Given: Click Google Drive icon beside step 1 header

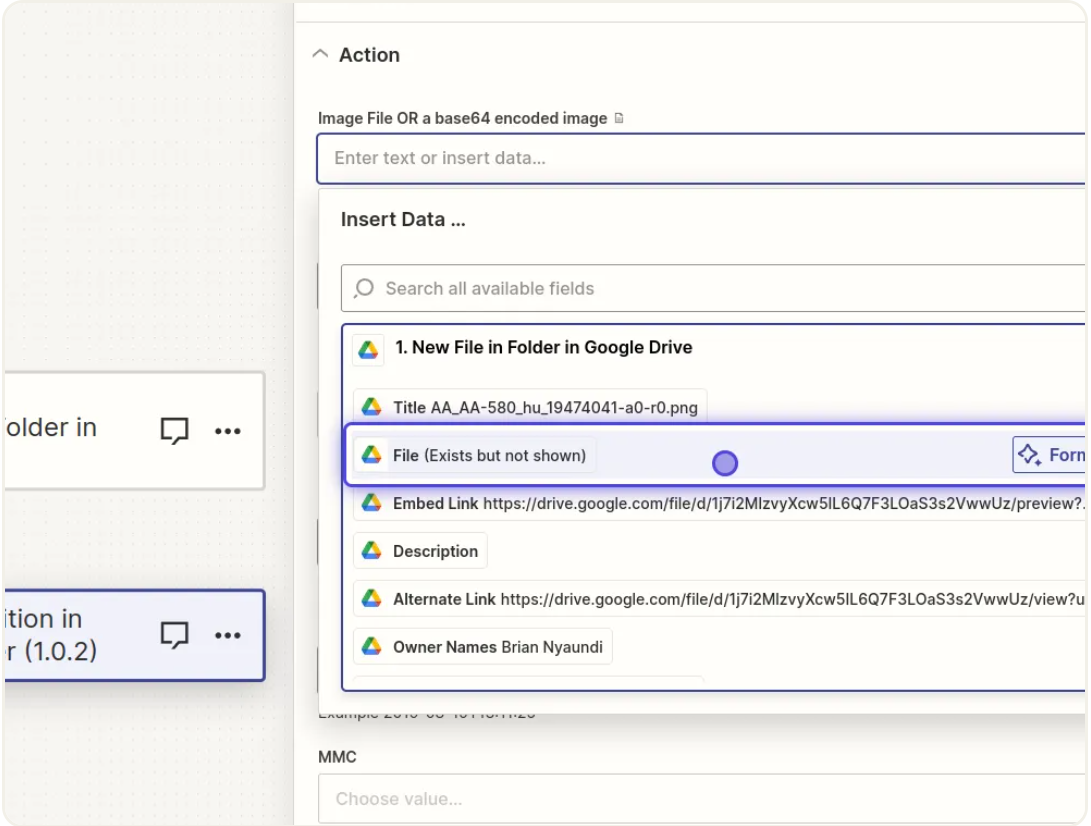Looking at the screenshot, I should (368, 349).
